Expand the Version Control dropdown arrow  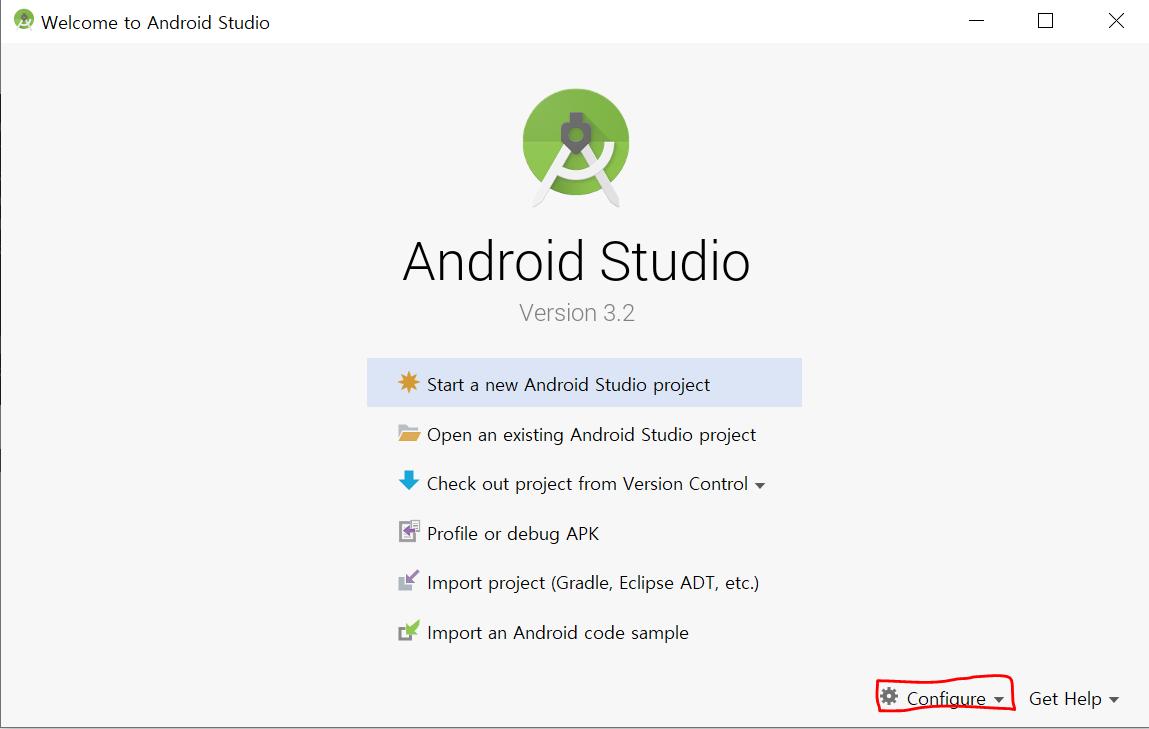[x=760, y=486]
